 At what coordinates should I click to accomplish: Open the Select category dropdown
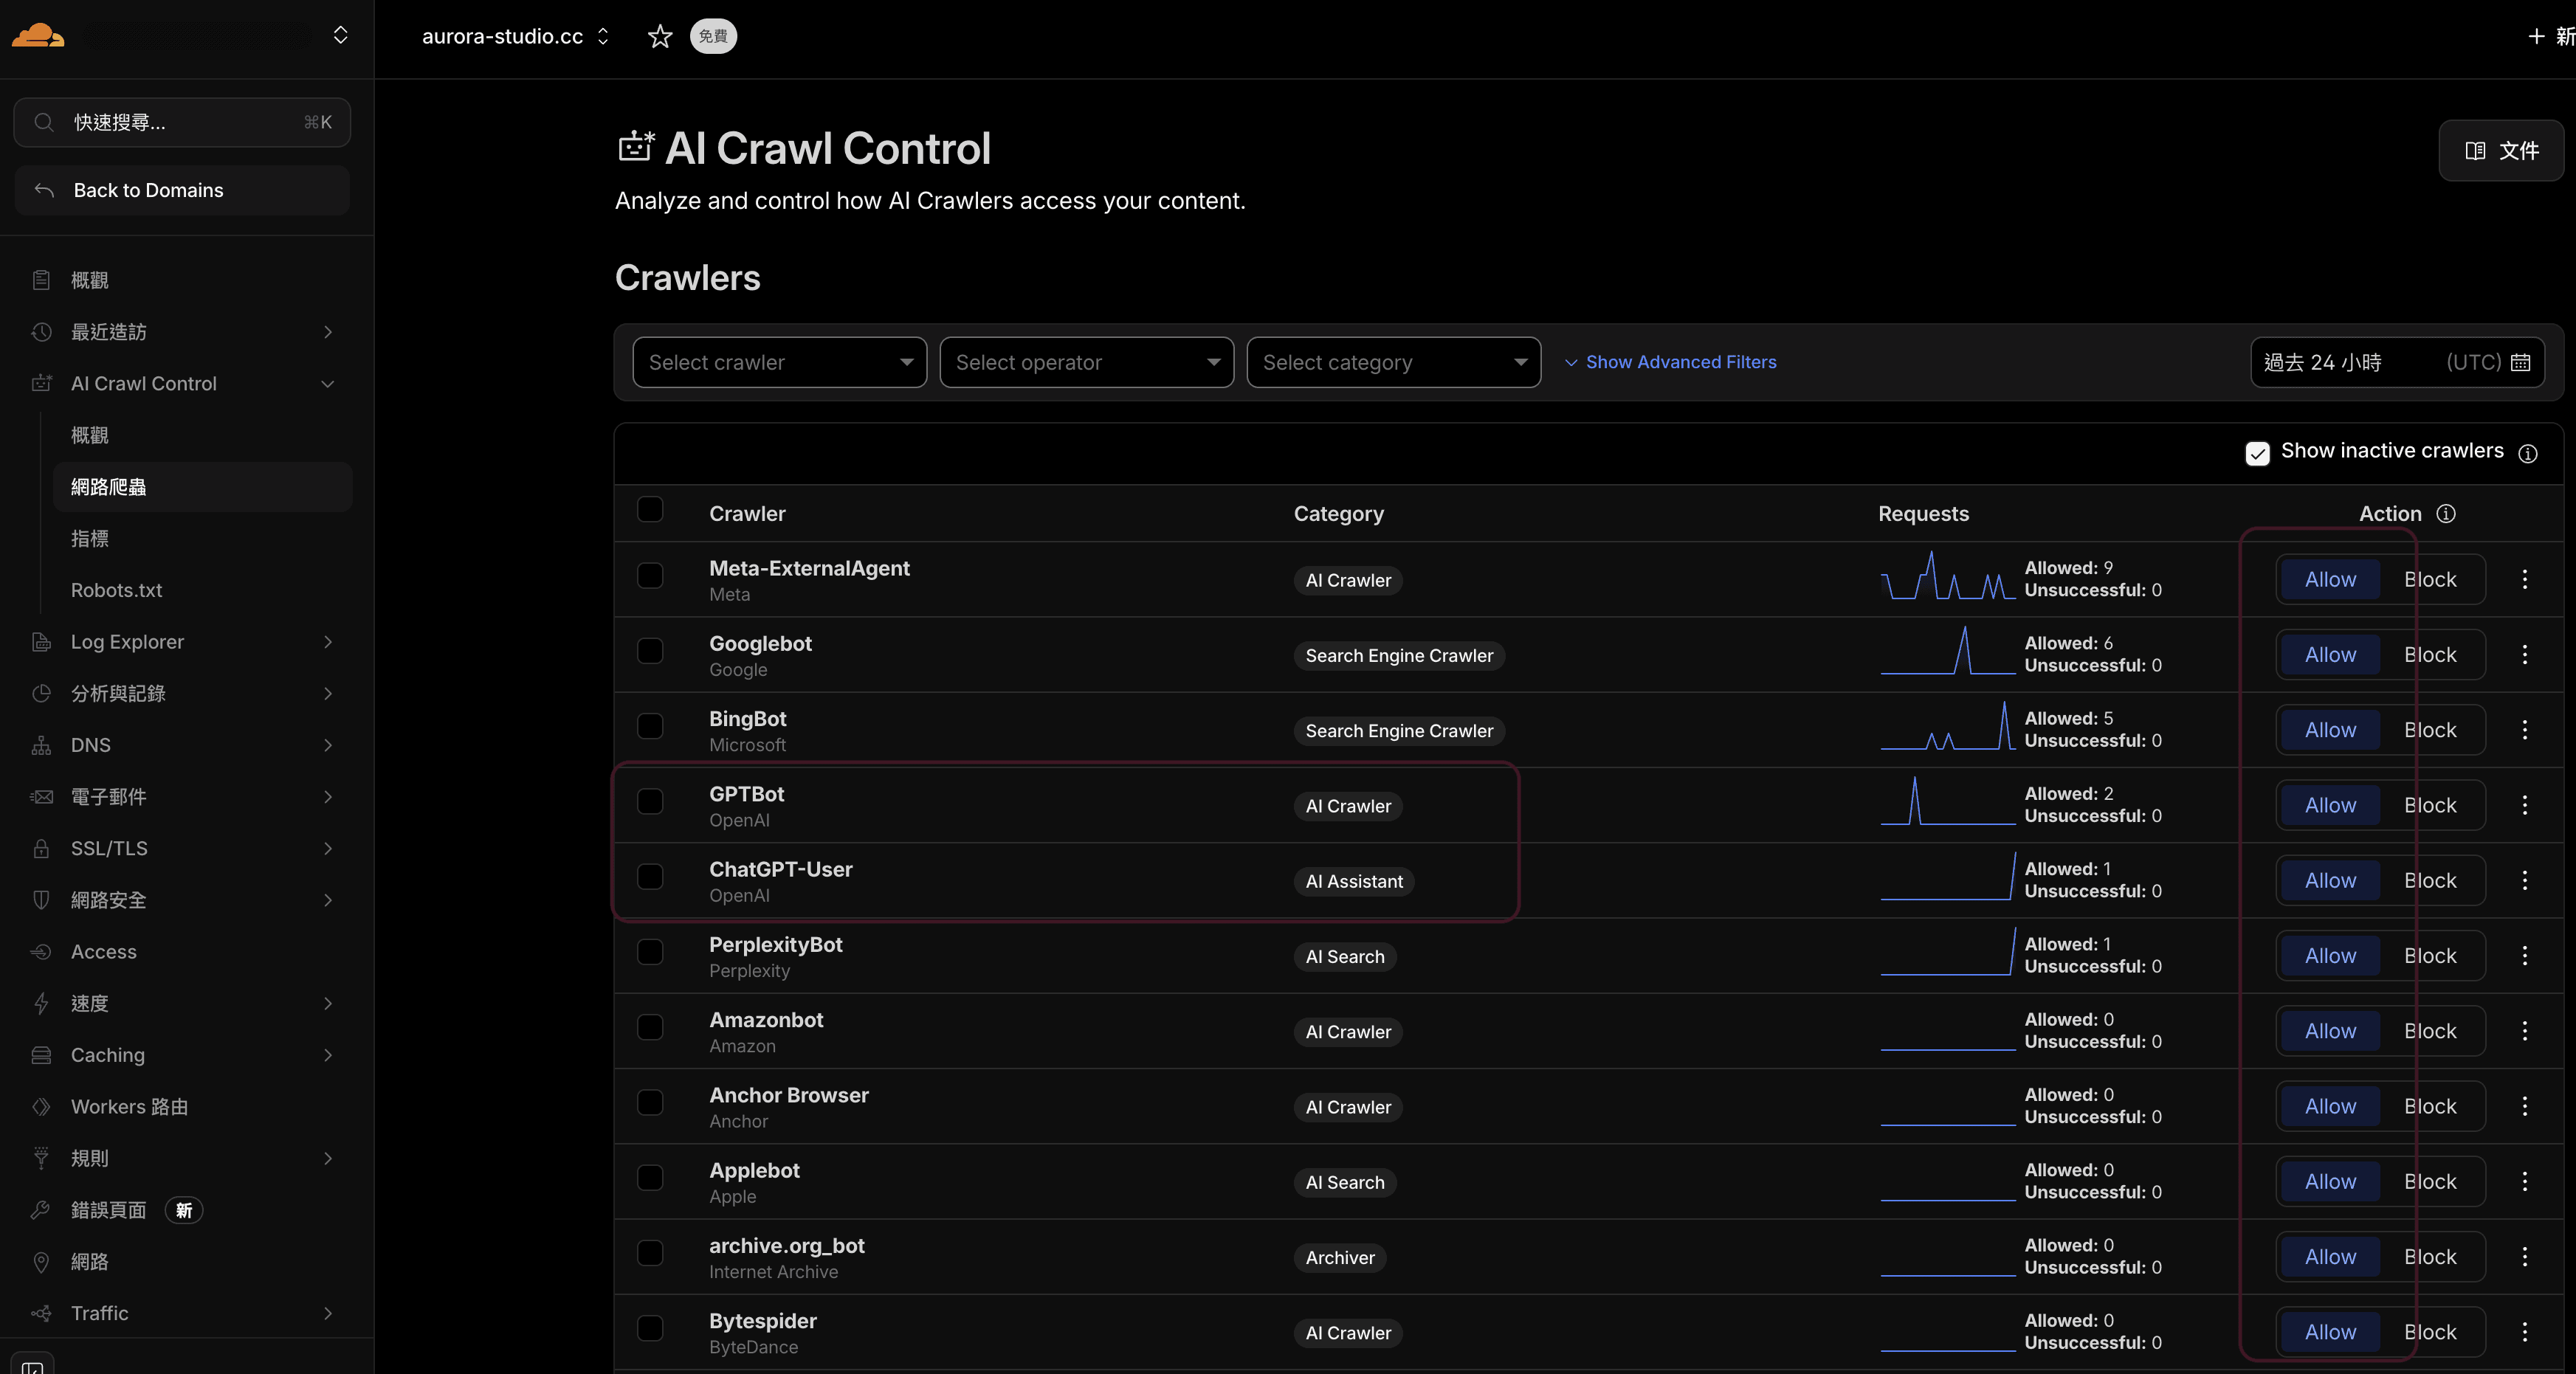point(1393,362)
